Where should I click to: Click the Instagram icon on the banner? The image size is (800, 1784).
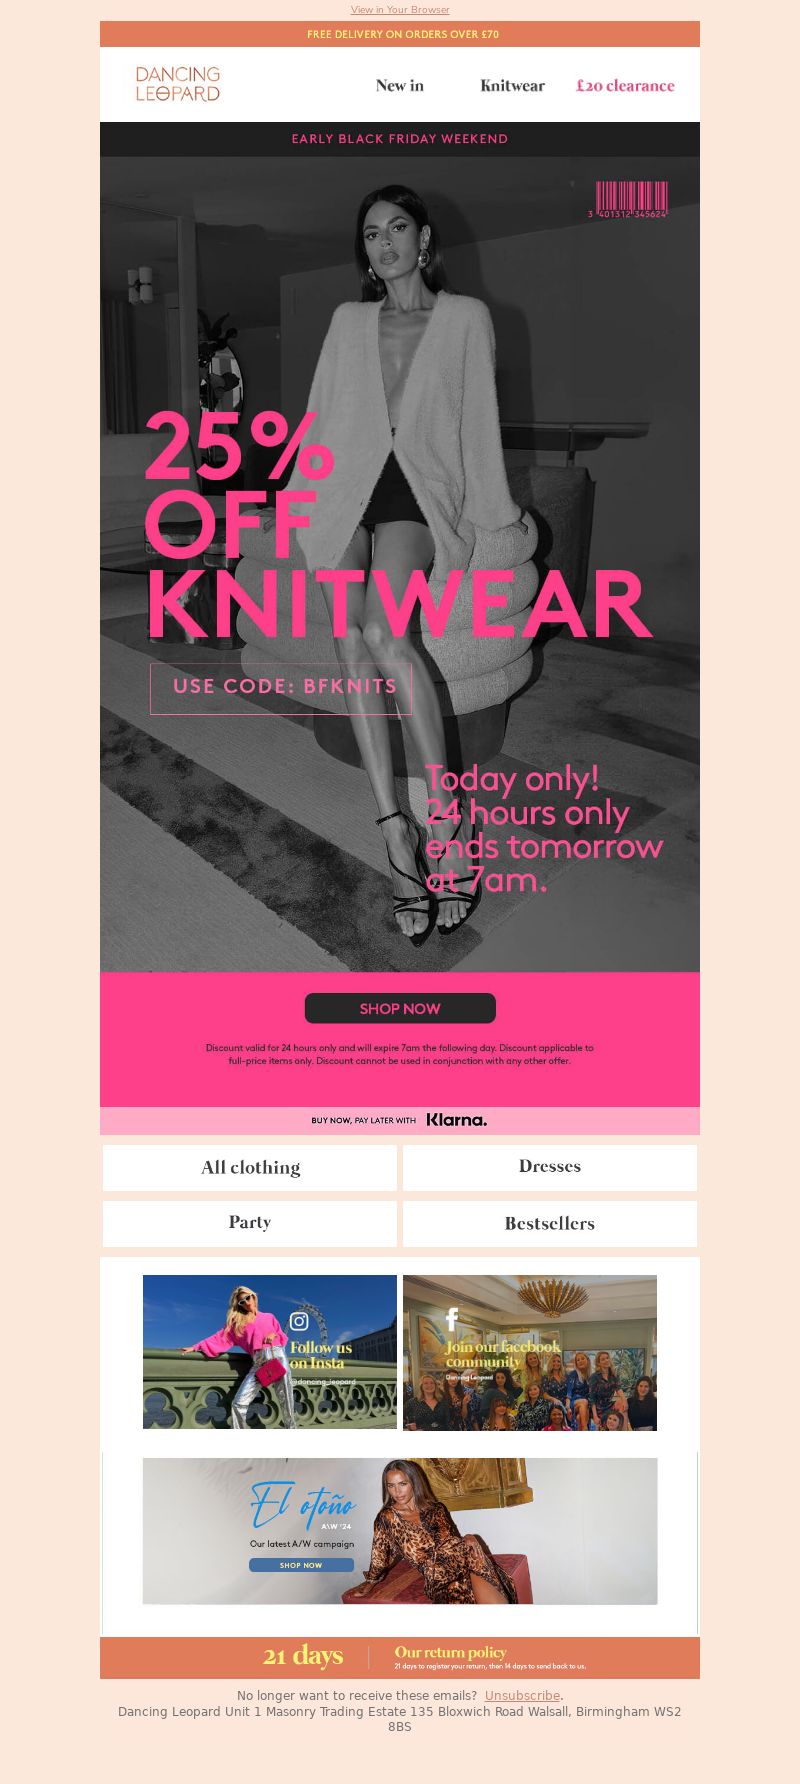pyautogui.click(x=299, y=1321)
